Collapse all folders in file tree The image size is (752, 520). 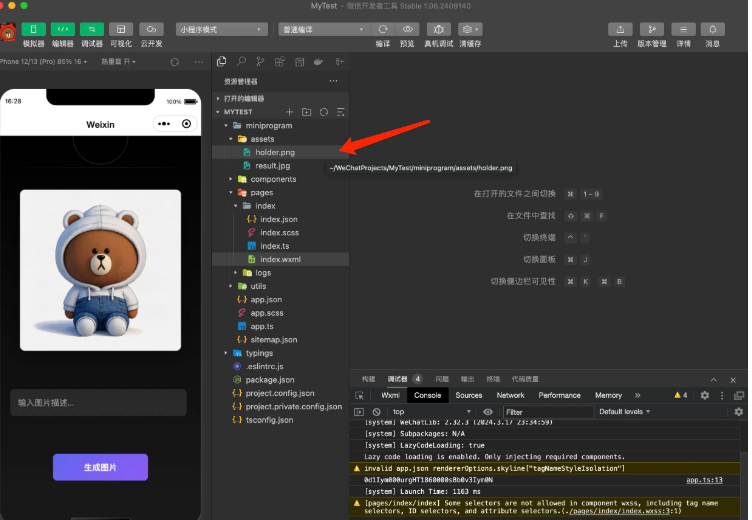pyautogui.click(x=341, y=112)
